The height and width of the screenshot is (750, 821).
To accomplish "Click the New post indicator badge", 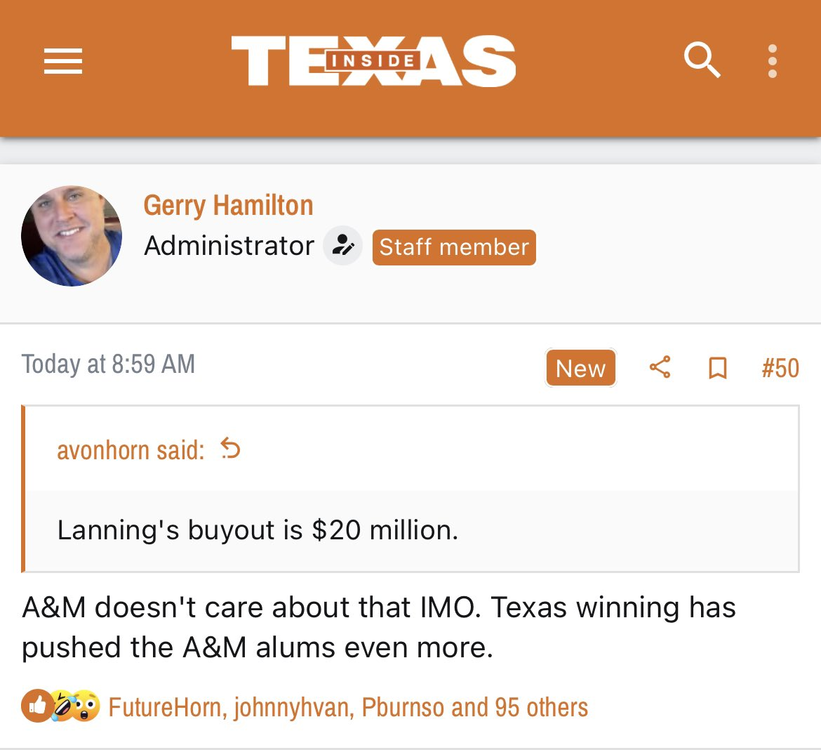I will point(580,368).
